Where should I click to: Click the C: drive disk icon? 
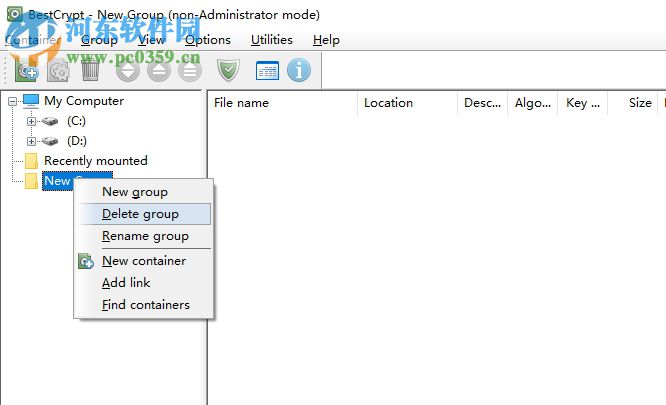(50, 121)
